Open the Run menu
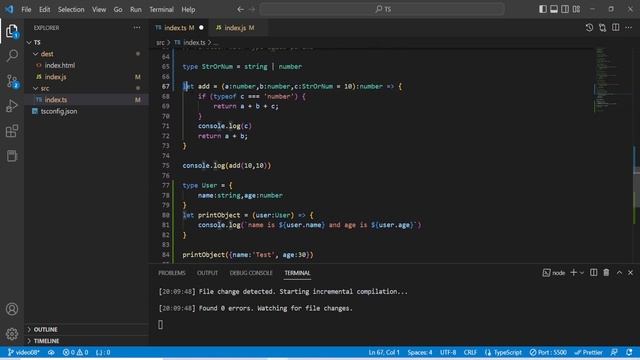The image size is (640, 360). [x=136, y=9]
